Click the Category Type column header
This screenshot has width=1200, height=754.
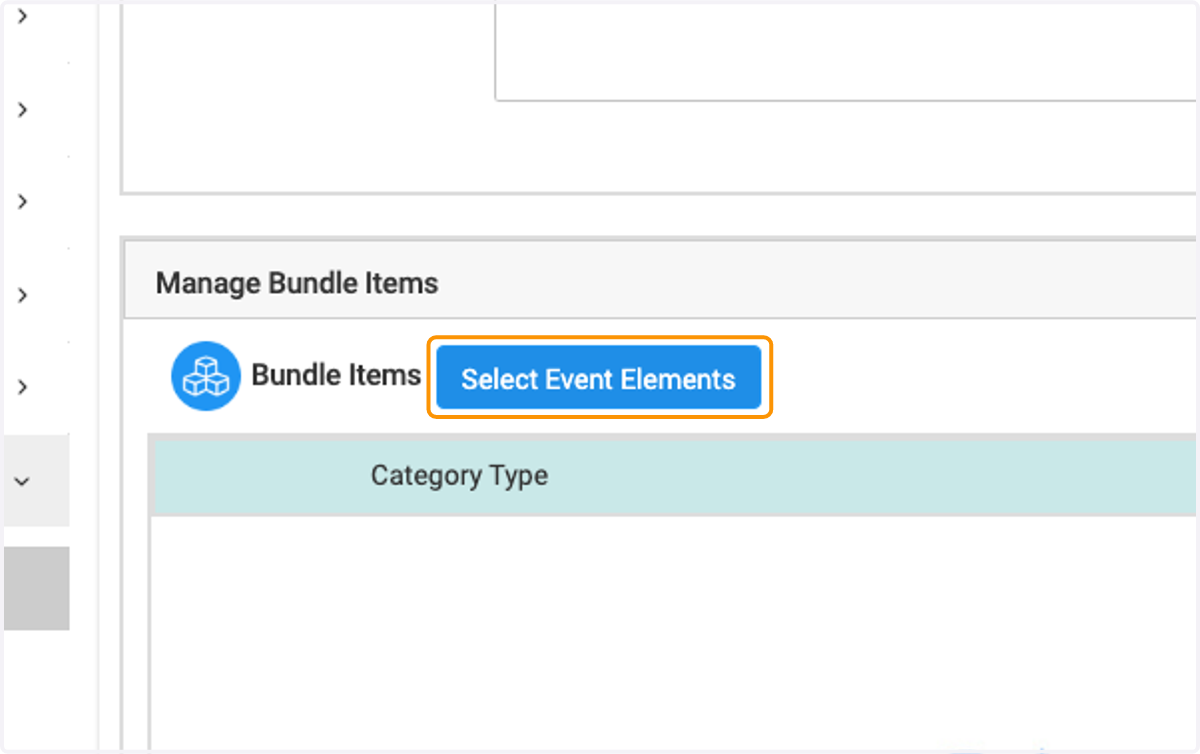click(x=459, y=475)
